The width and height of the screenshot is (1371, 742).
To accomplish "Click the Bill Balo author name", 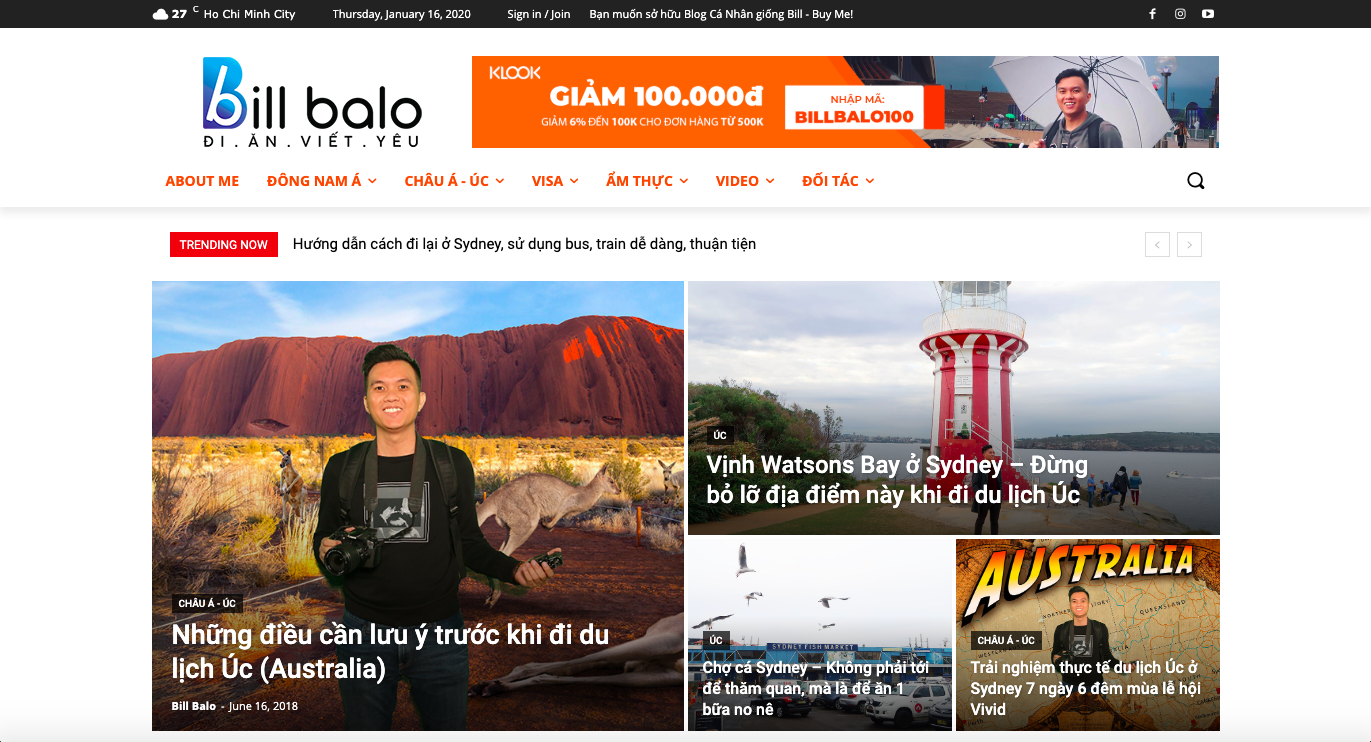I will click(193, 706).
